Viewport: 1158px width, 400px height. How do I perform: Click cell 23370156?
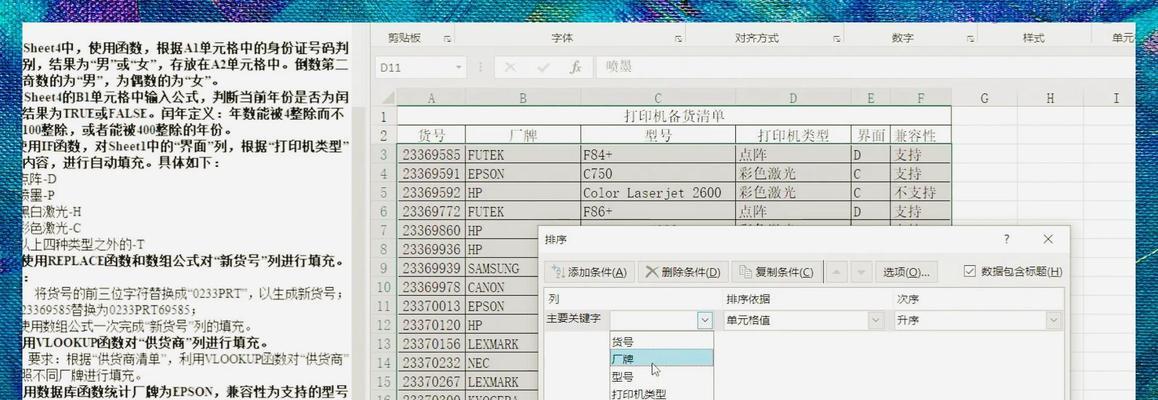[431, 344]
